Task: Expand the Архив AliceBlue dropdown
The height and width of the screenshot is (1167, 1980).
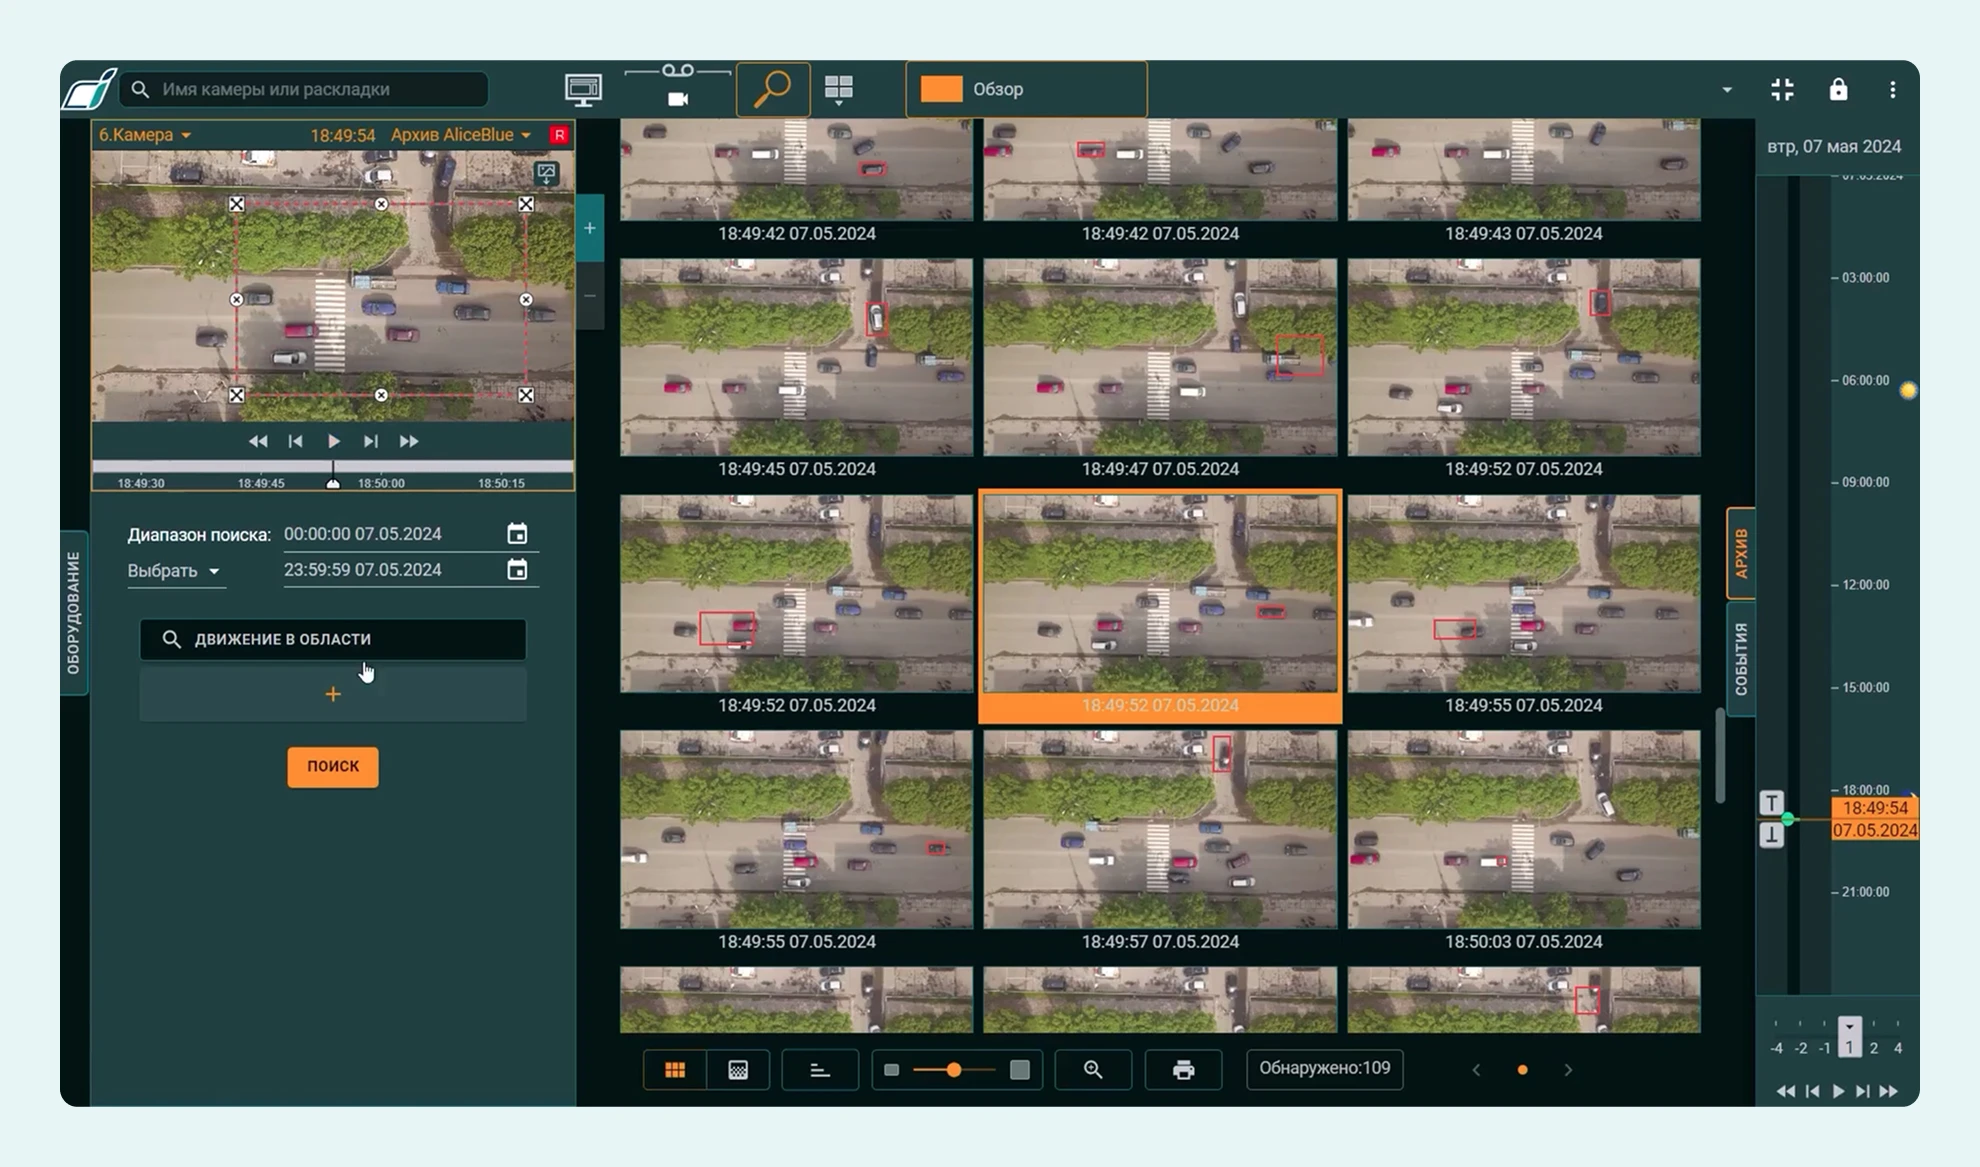Action: pos(461,135)
